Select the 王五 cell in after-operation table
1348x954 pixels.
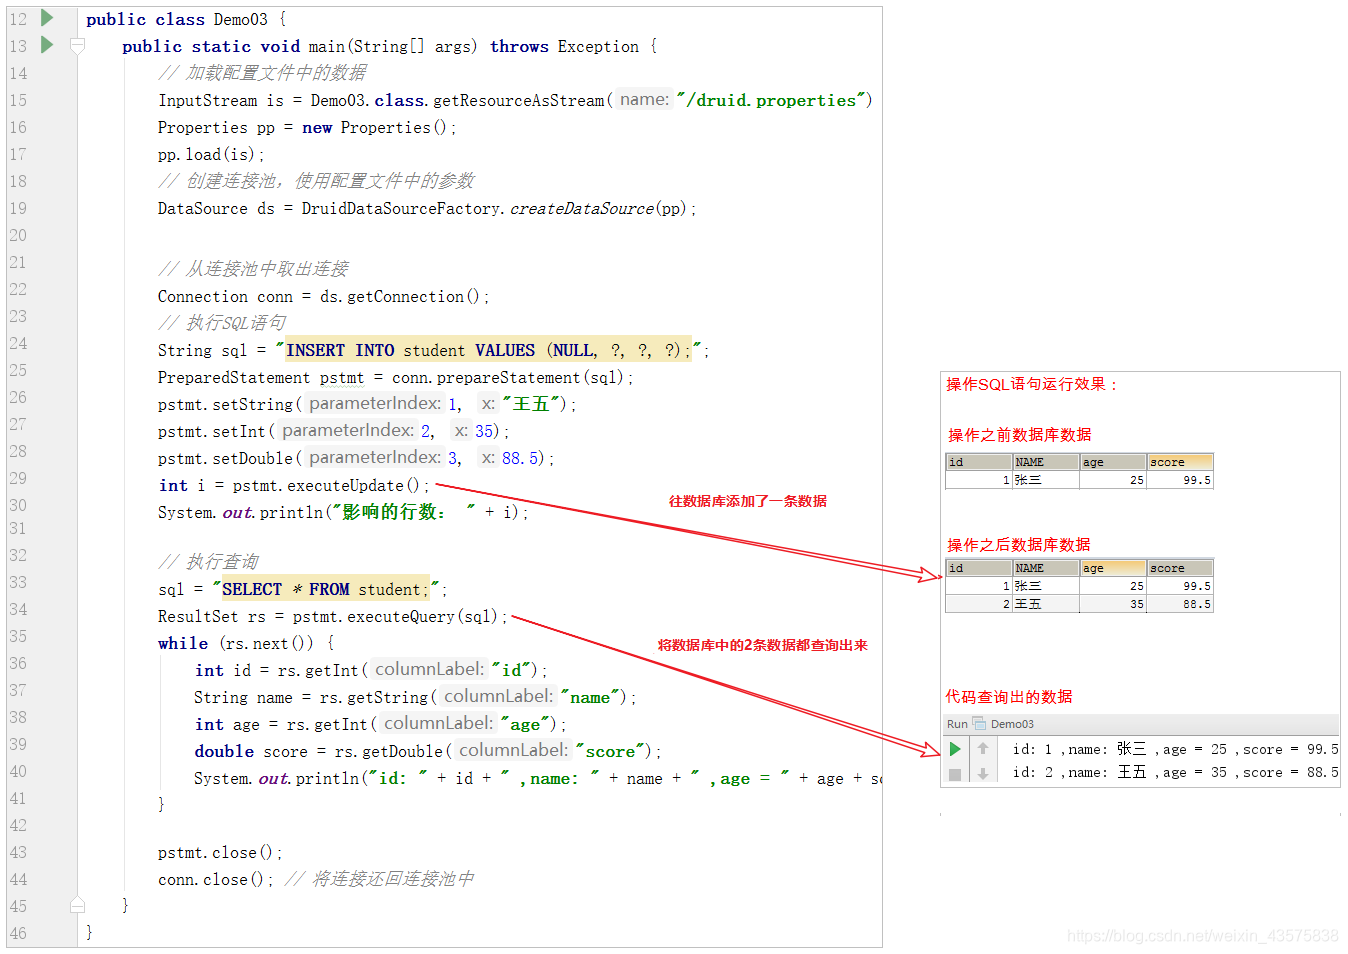[x=1046, y=604]
